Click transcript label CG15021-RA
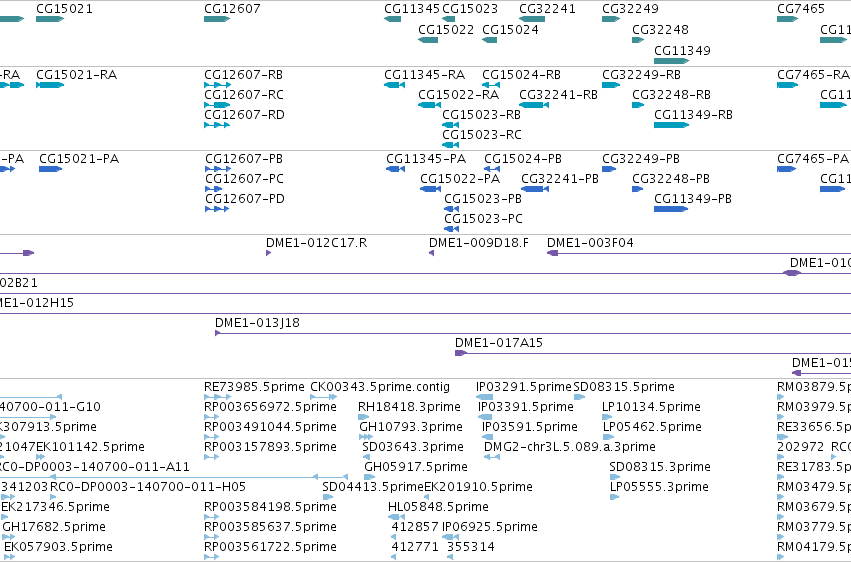This screenshot has height=562, width=851. pyautogui.click(x=77, y=74)
